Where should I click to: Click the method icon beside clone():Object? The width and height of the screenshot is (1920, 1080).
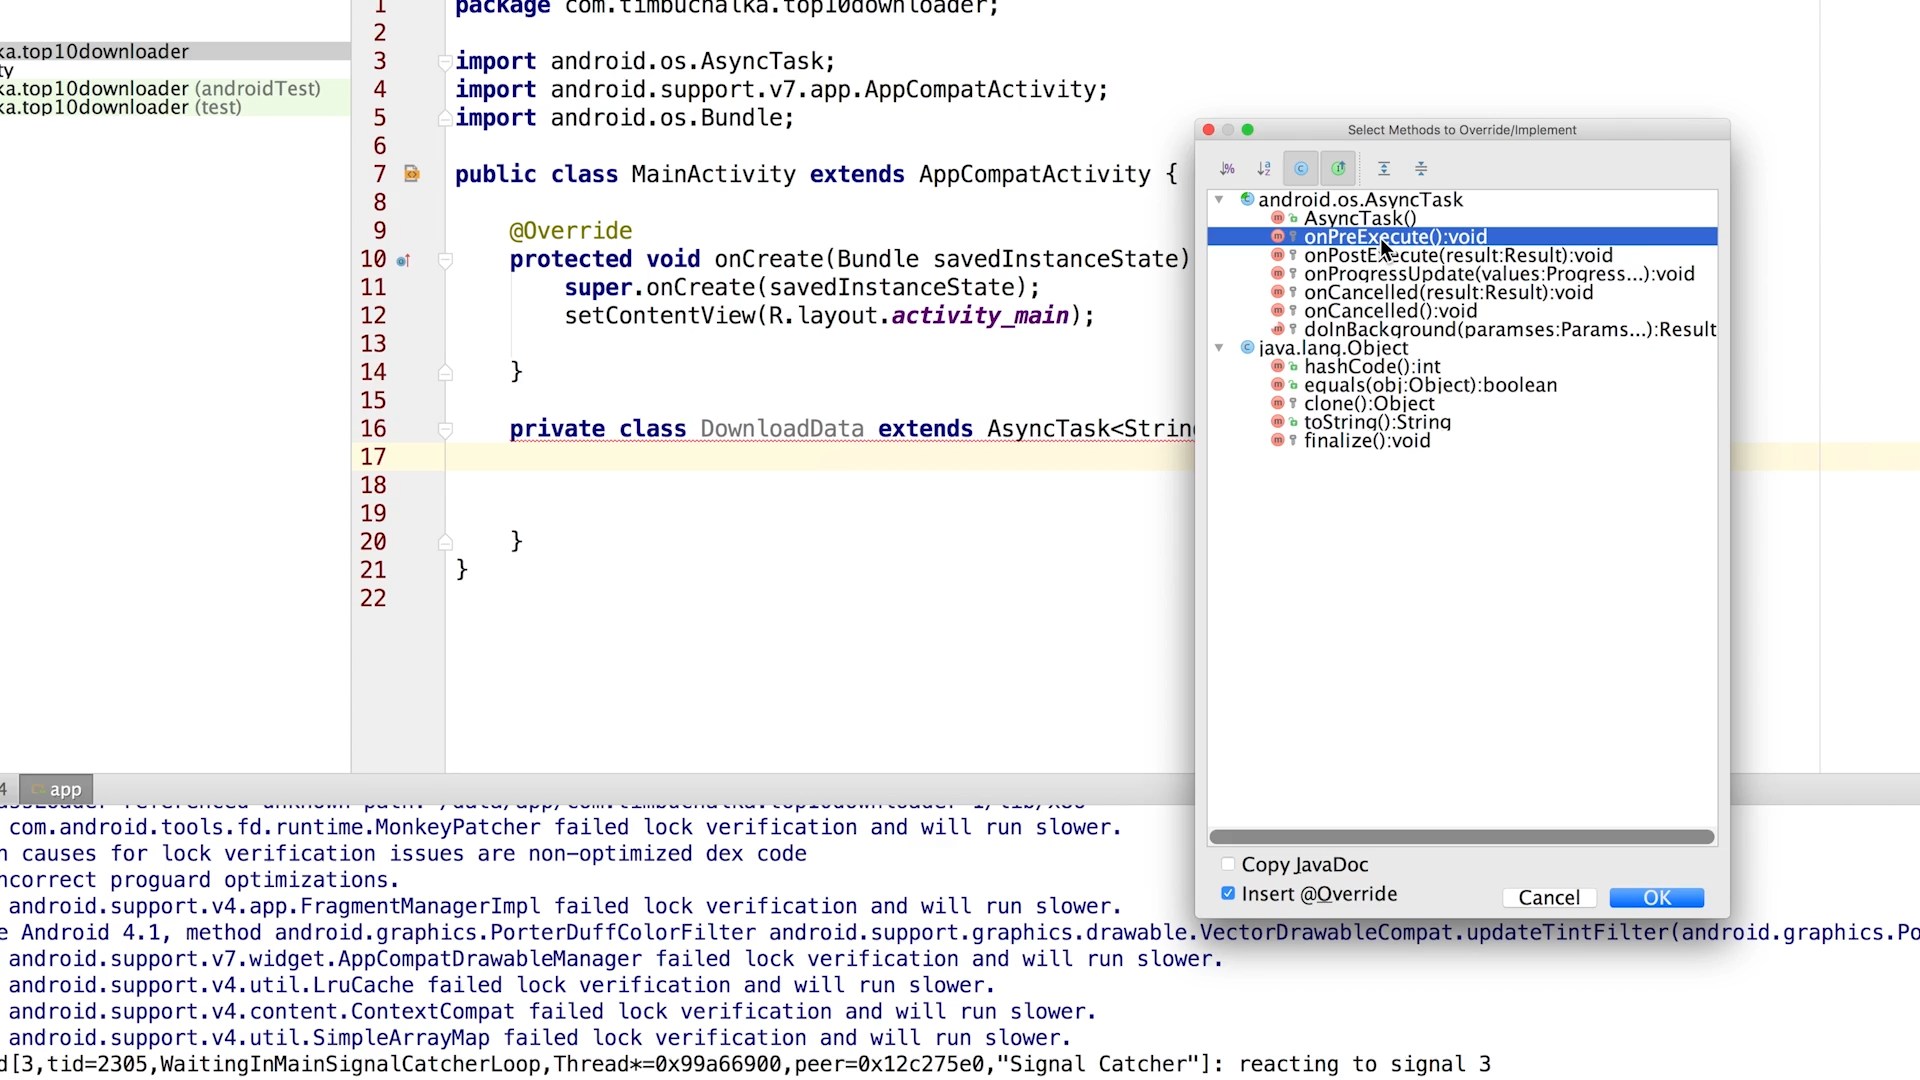[1278, 404]
